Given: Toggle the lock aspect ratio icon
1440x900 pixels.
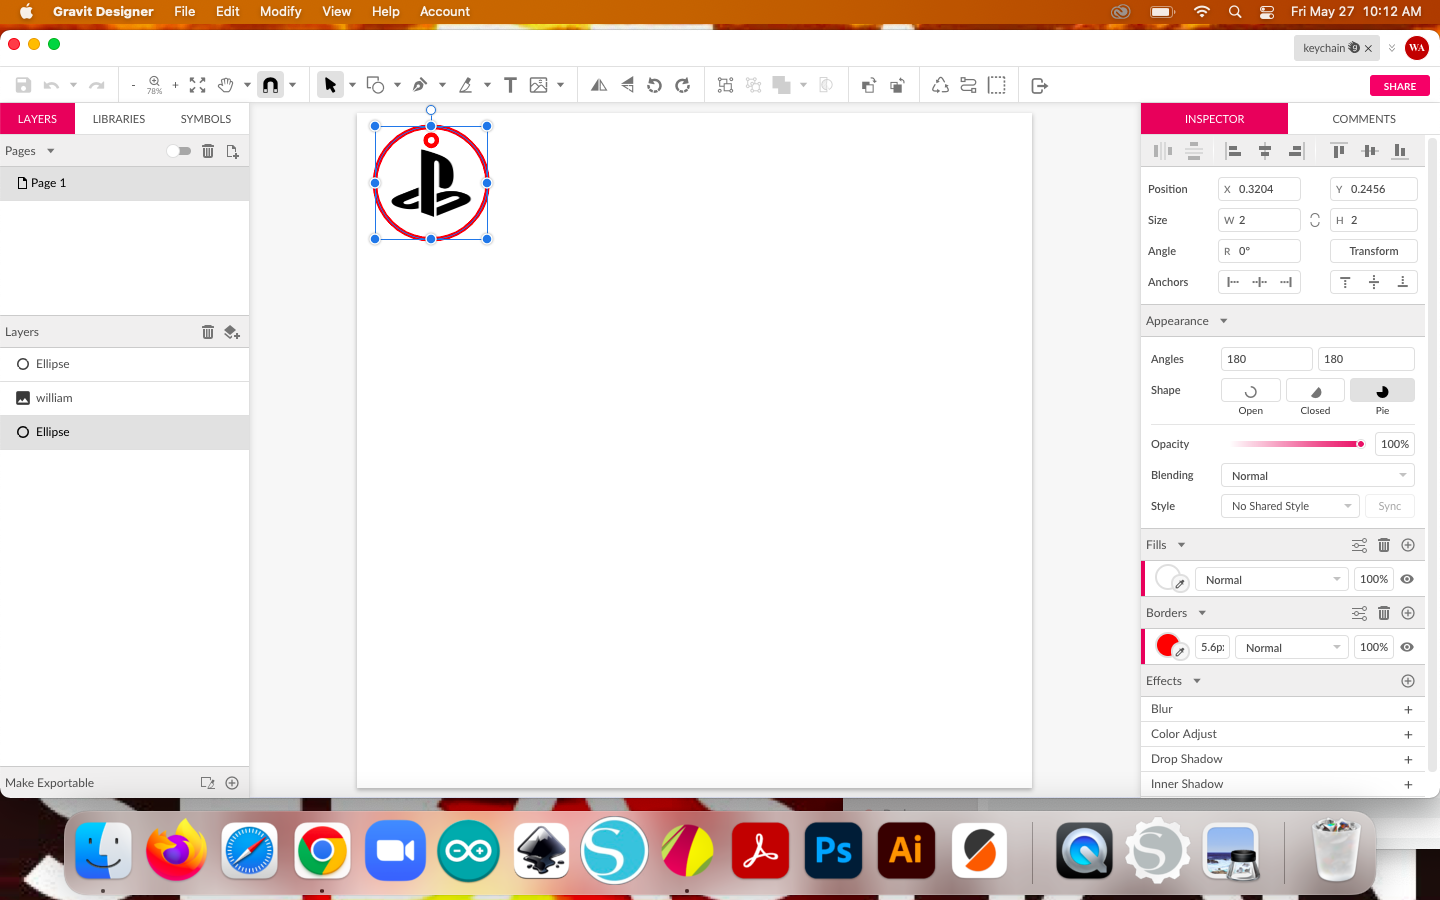Looking at the screenshot, I should point(1315,220).
